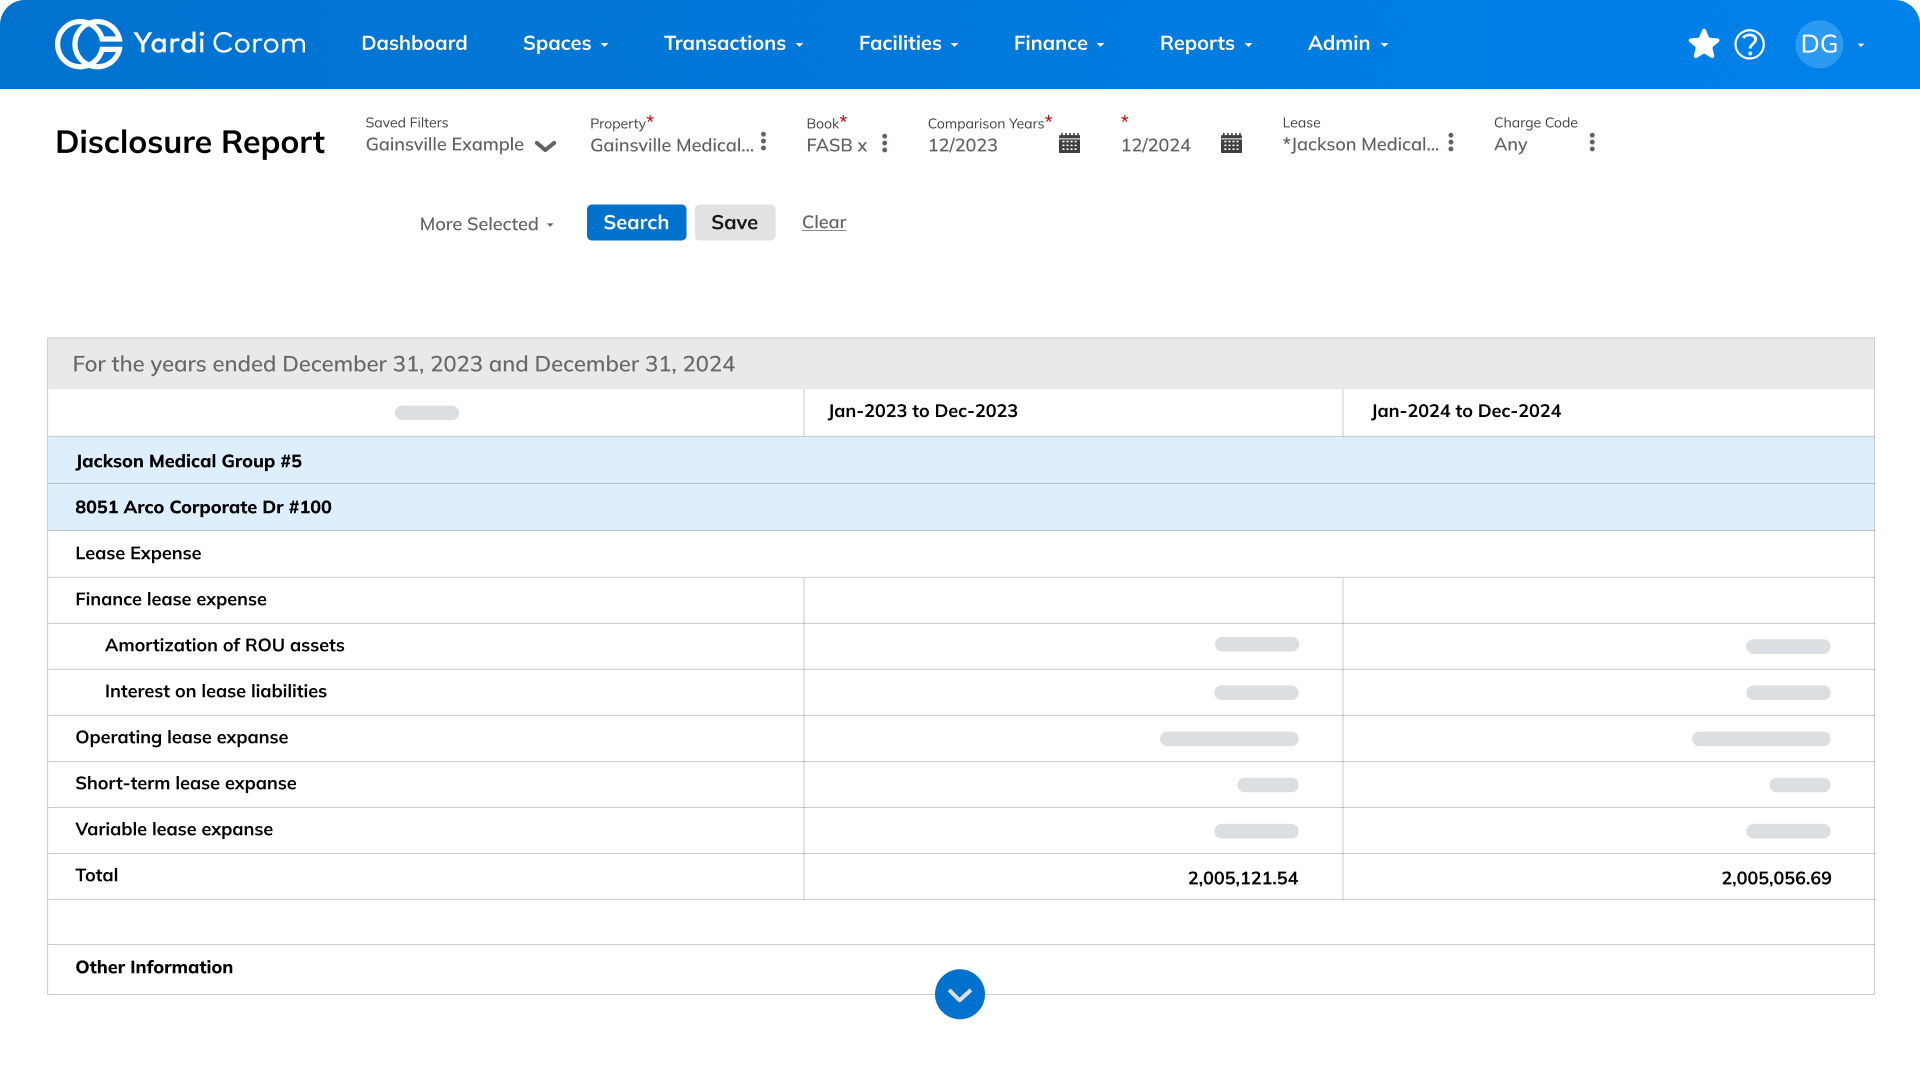Screen dimensions: 1920x1080
Task: Click the Save button
Action: pyautogui.click(x=734, y=222)
